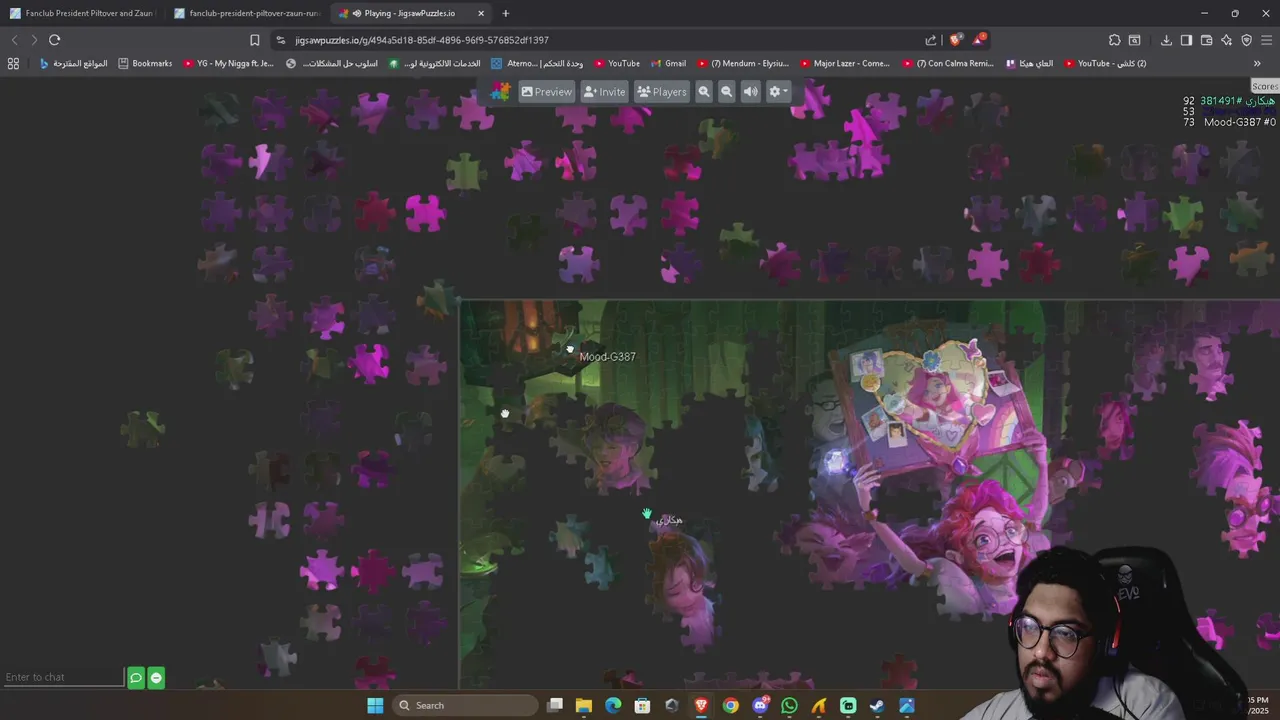Switch to Fanclub President Piltover and Zaun tab
The height and width of the screenshot is (720, 1280).
pyautogui.click(x=82, y=13)
